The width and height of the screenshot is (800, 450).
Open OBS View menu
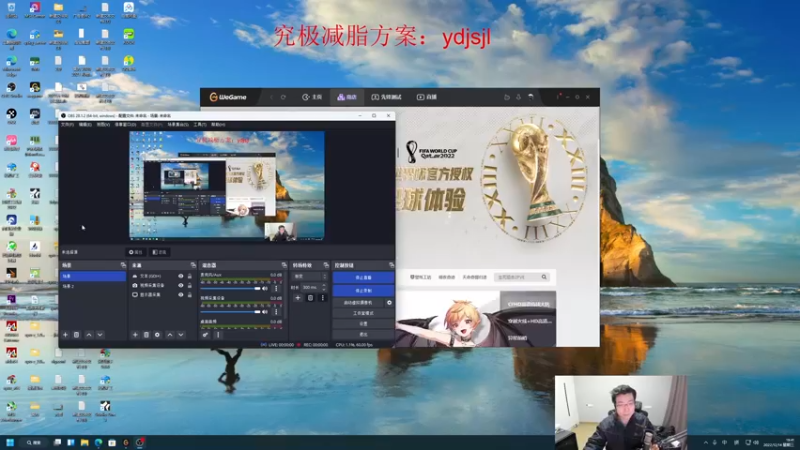pyautogui.click(x=103, y=124)
